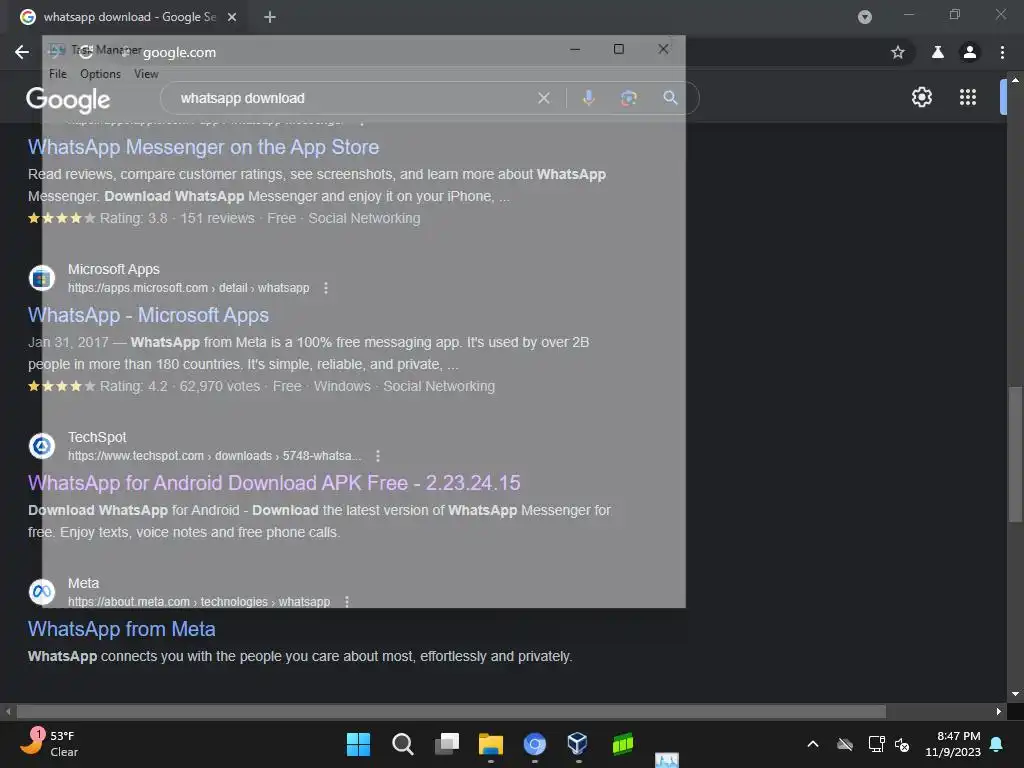This screenshot has width=1024, height=768.
Task: Open View menu in Task Manager
Action: (x=146, y=74)
